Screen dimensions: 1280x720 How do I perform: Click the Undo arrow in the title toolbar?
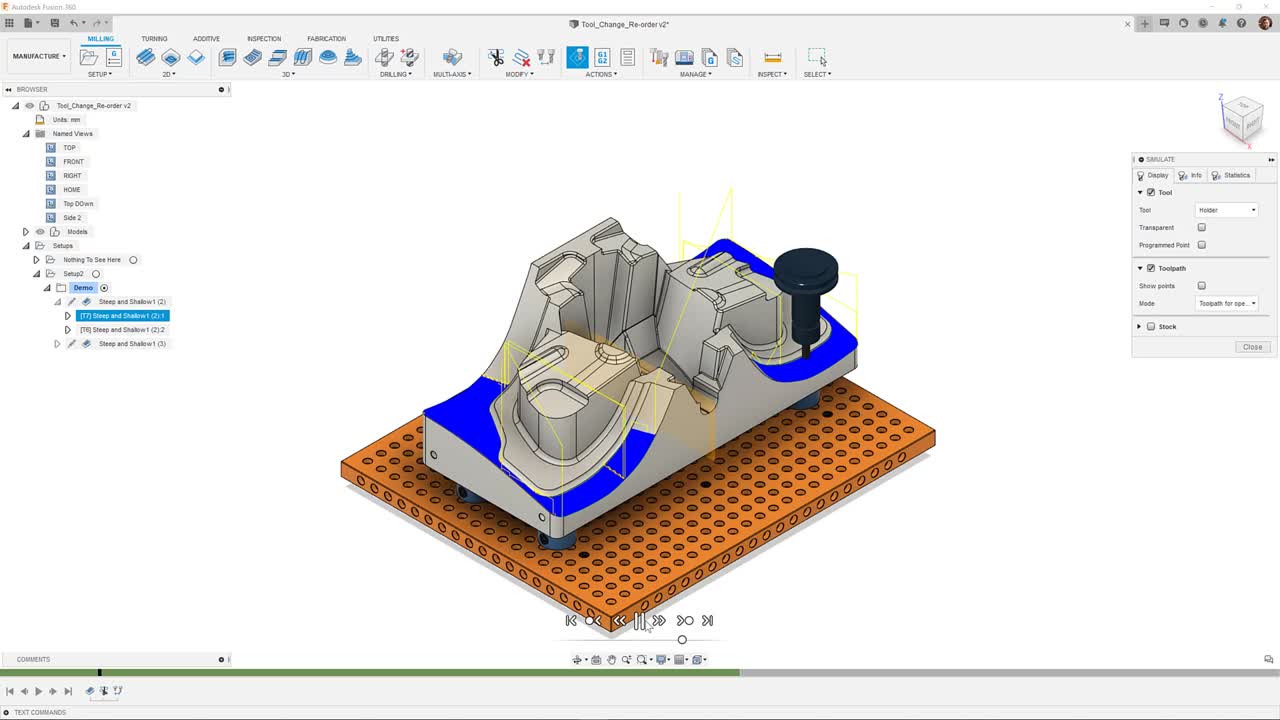point(73,23)
